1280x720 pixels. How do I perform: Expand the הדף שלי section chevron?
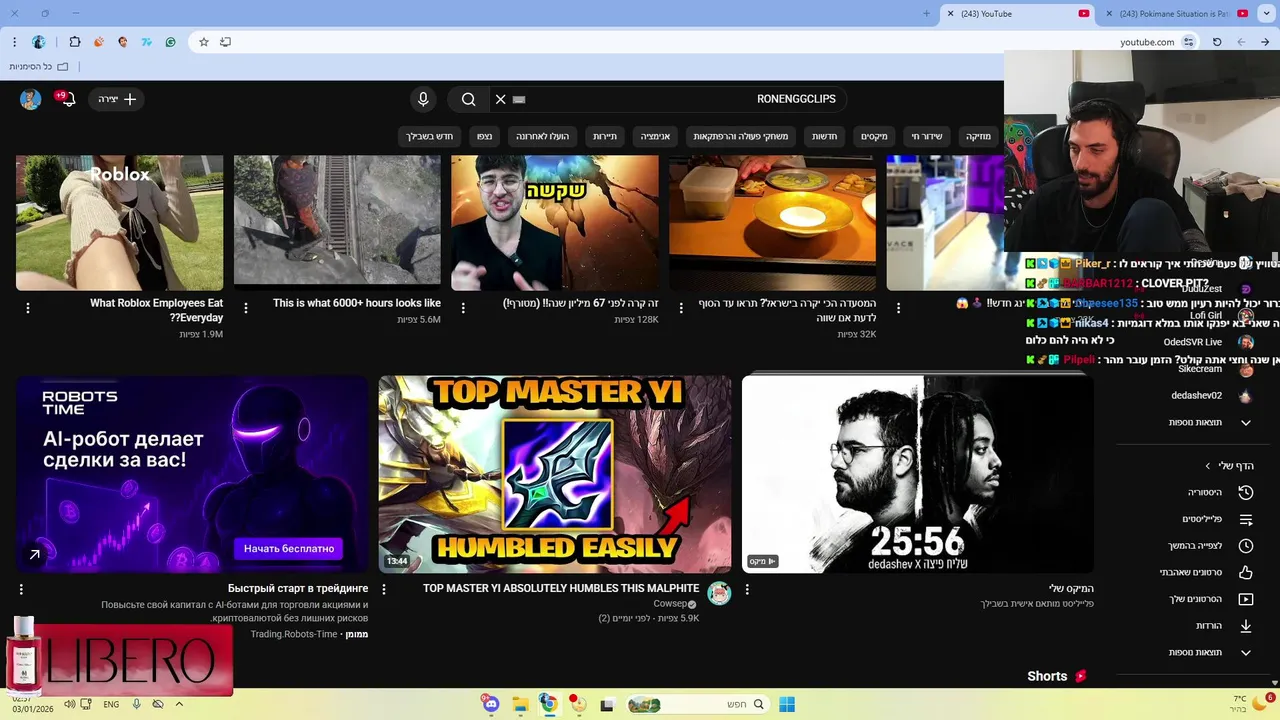[x=1207, y=466]
